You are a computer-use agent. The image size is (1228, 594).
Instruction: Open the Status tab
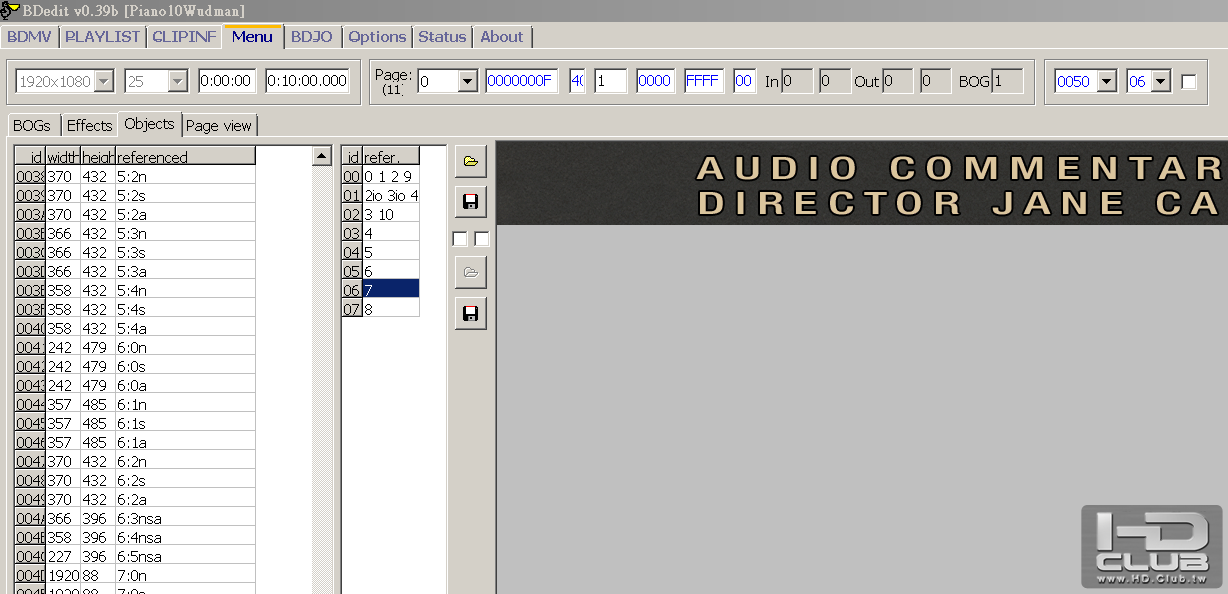pos(442,37)
